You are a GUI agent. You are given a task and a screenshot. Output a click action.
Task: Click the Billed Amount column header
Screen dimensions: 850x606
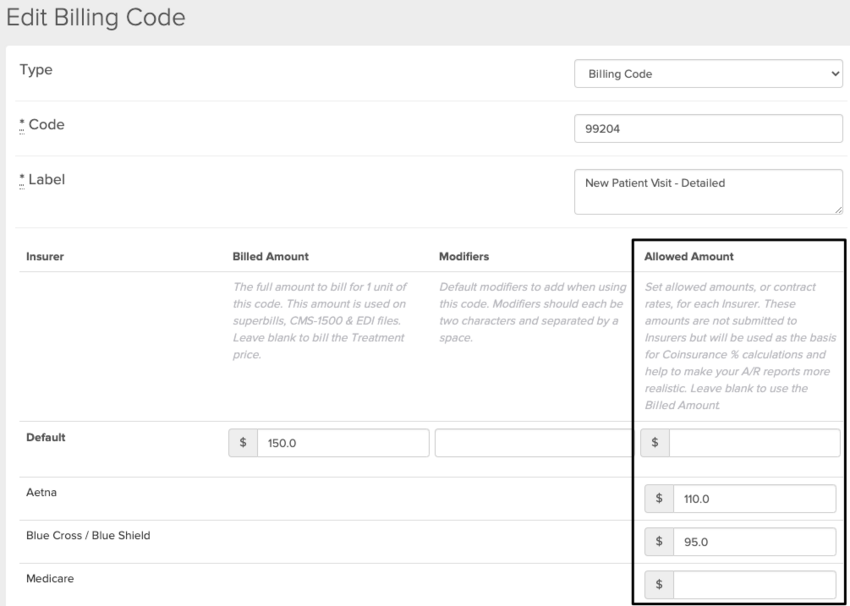(x=270, y=257)
